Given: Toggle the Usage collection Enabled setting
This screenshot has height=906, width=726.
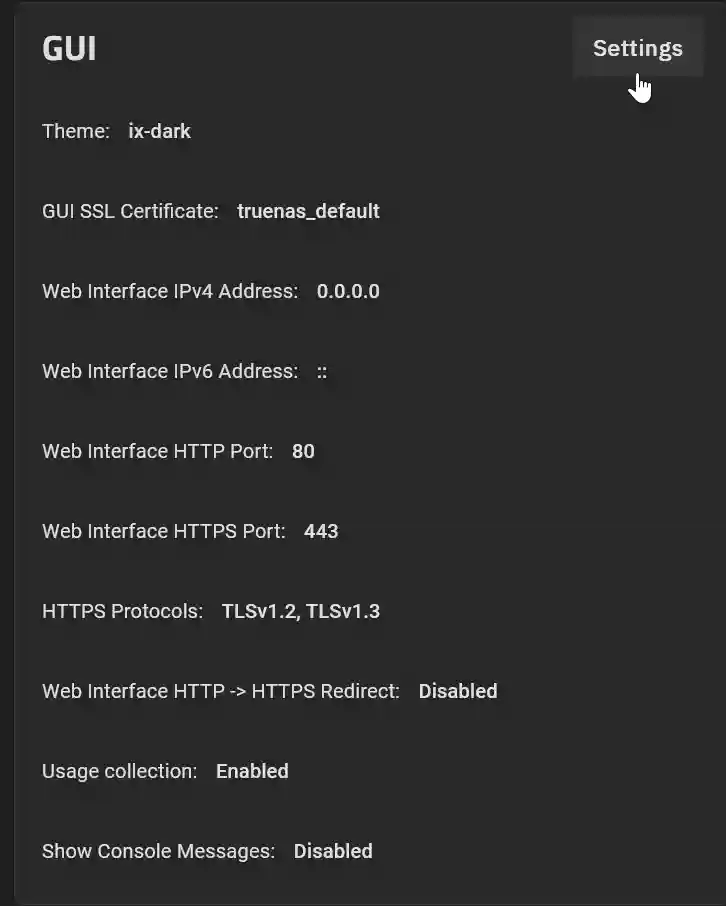Looking at the screenshot, I should pos(252,771).
